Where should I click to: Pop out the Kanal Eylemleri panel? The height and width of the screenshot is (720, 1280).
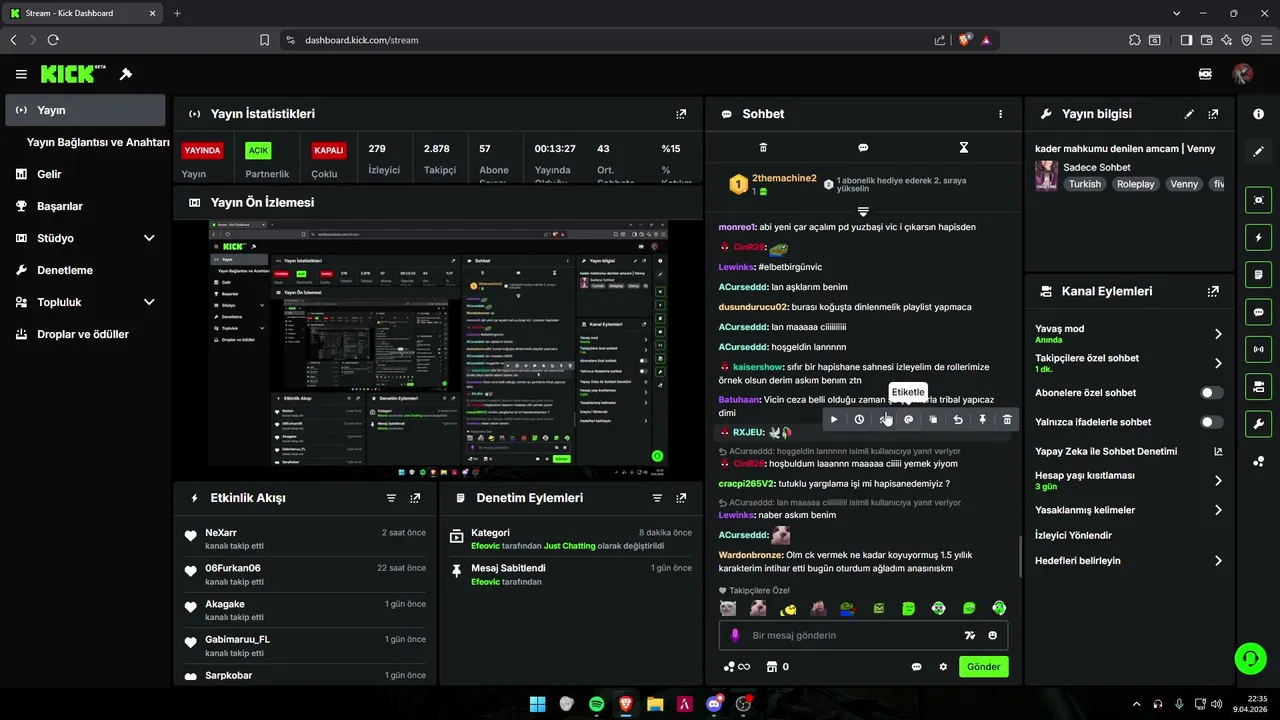[1213, 291]
